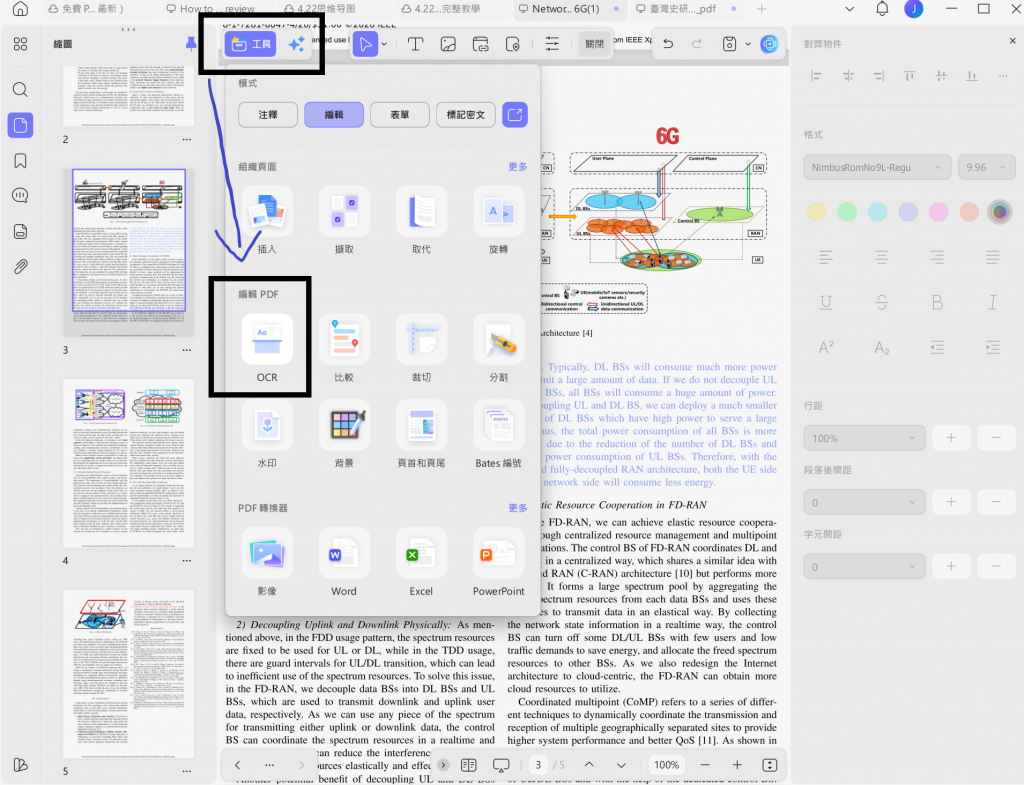
Task: Open the Bookmarks icon in the left sidebar
Action: click(20, 161)
